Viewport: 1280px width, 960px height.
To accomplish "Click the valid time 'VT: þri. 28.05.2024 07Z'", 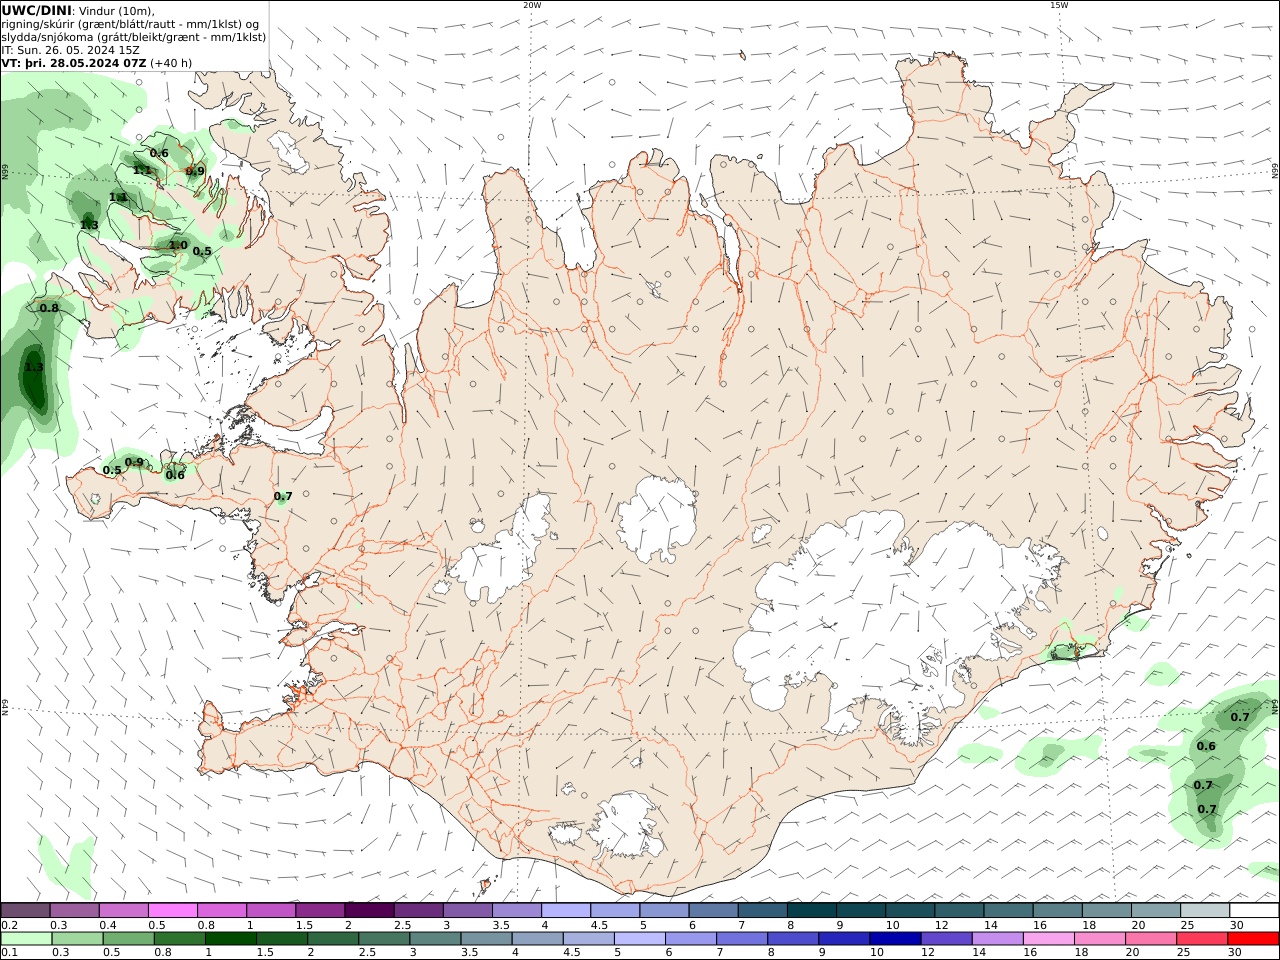I will 75,62.
